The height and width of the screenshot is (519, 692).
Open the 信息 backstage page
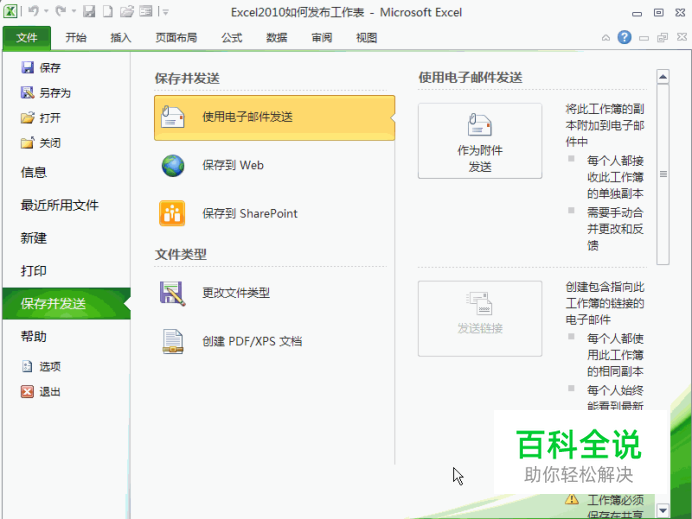coord(34,172)
